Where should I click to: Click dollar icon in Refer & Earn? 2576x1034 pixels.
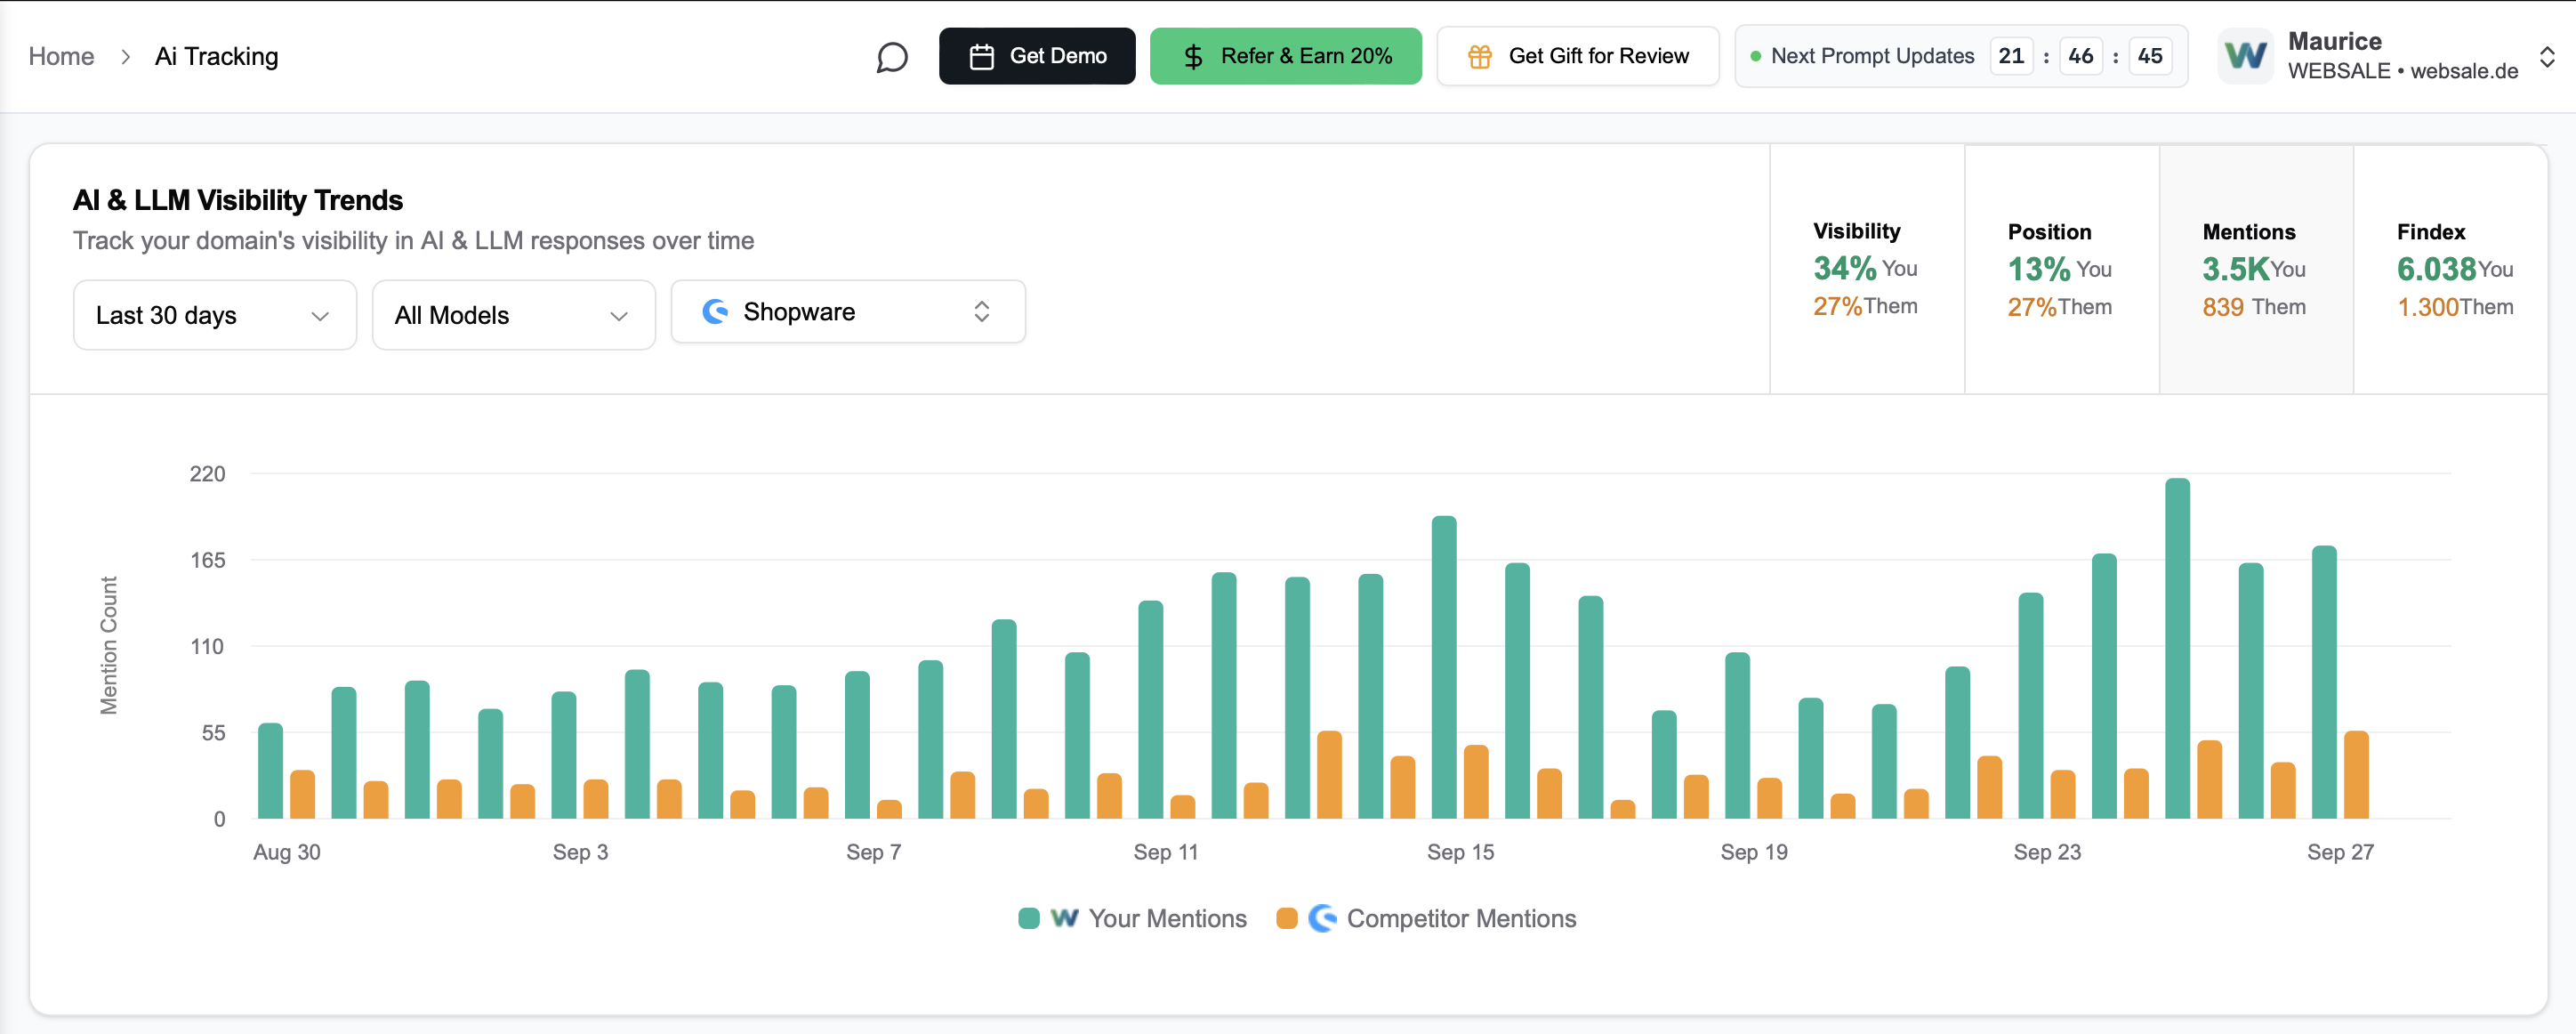(1192, 57)
